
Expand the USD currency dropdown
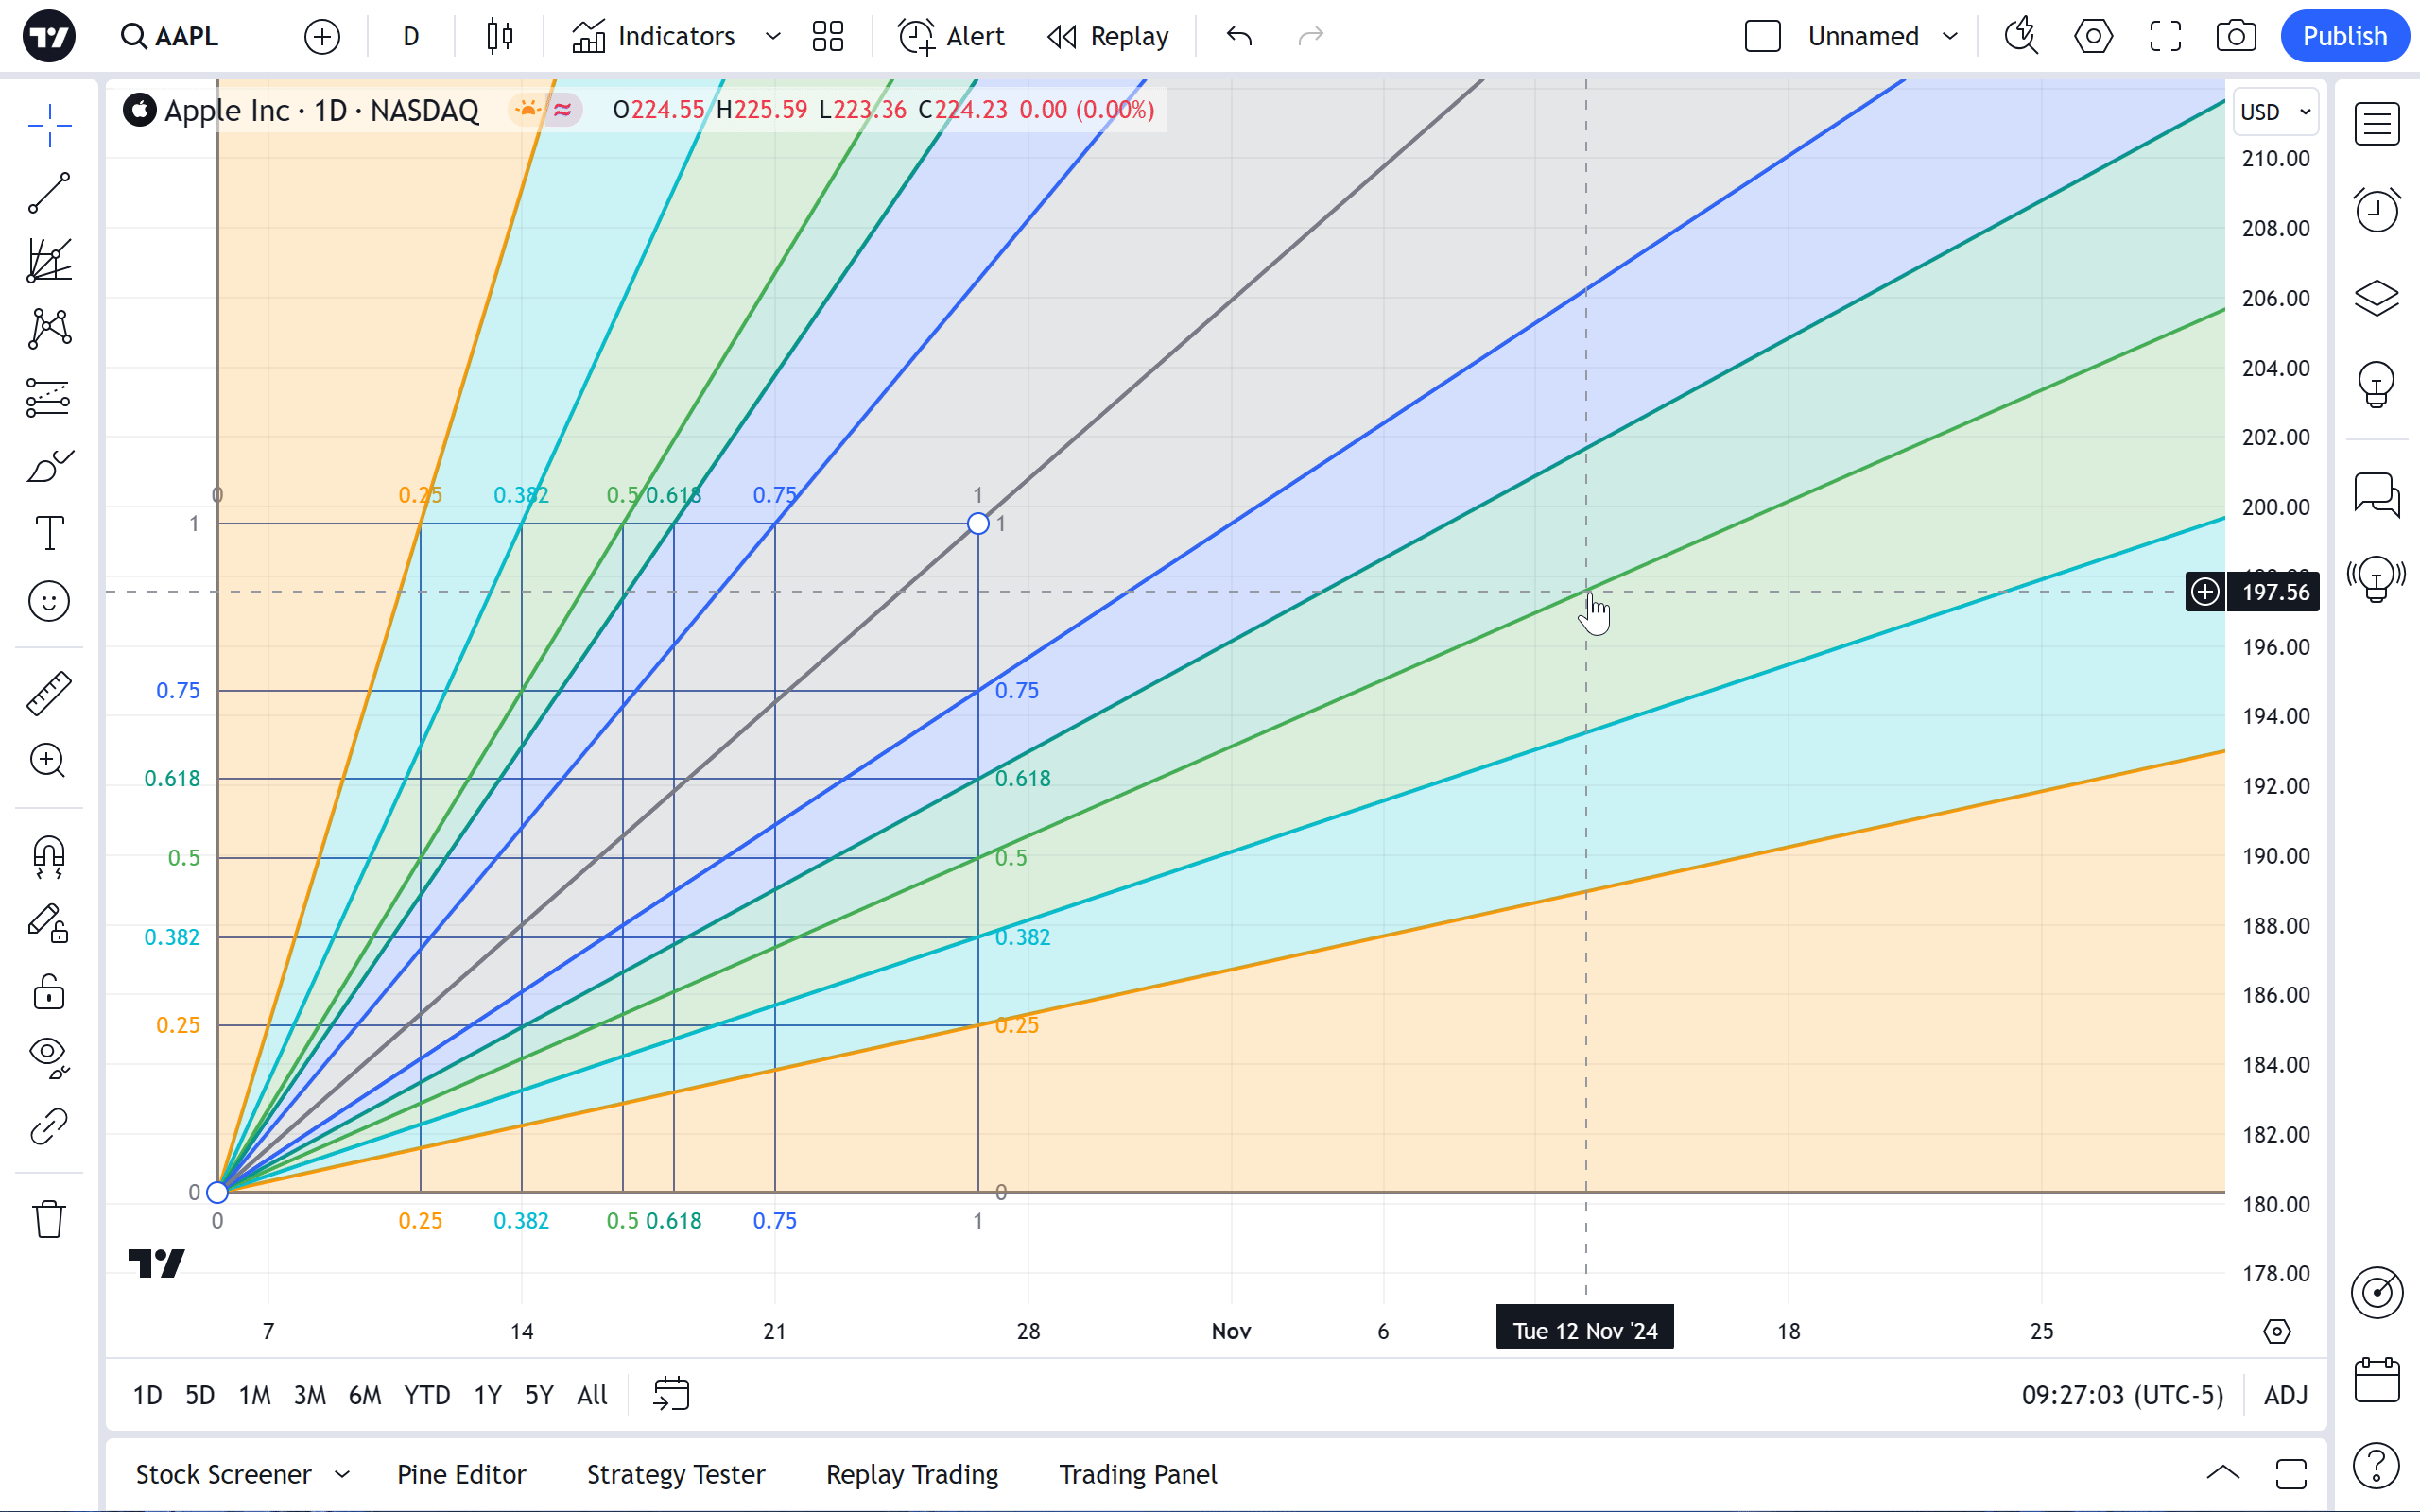[x=2276, y=112]
